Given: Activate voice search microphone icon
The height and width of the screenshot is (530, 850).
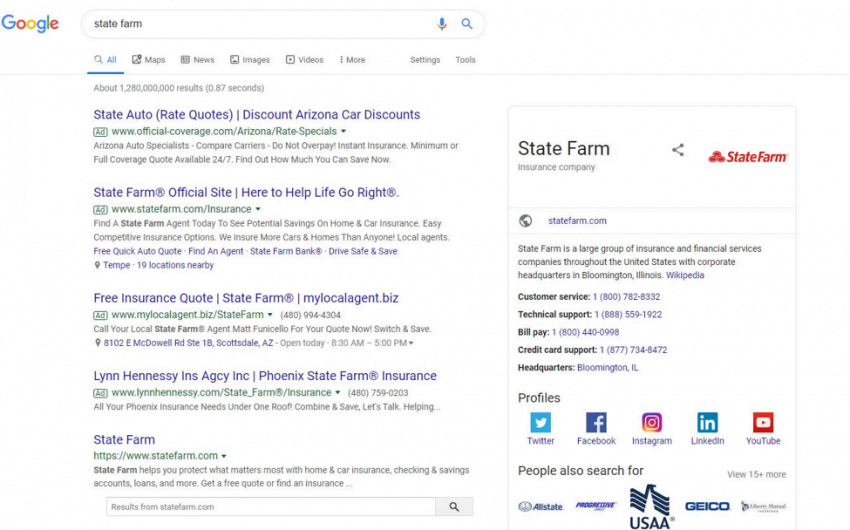Looking at the screenshot, I should pyautogui.click(x=442, y=24).
